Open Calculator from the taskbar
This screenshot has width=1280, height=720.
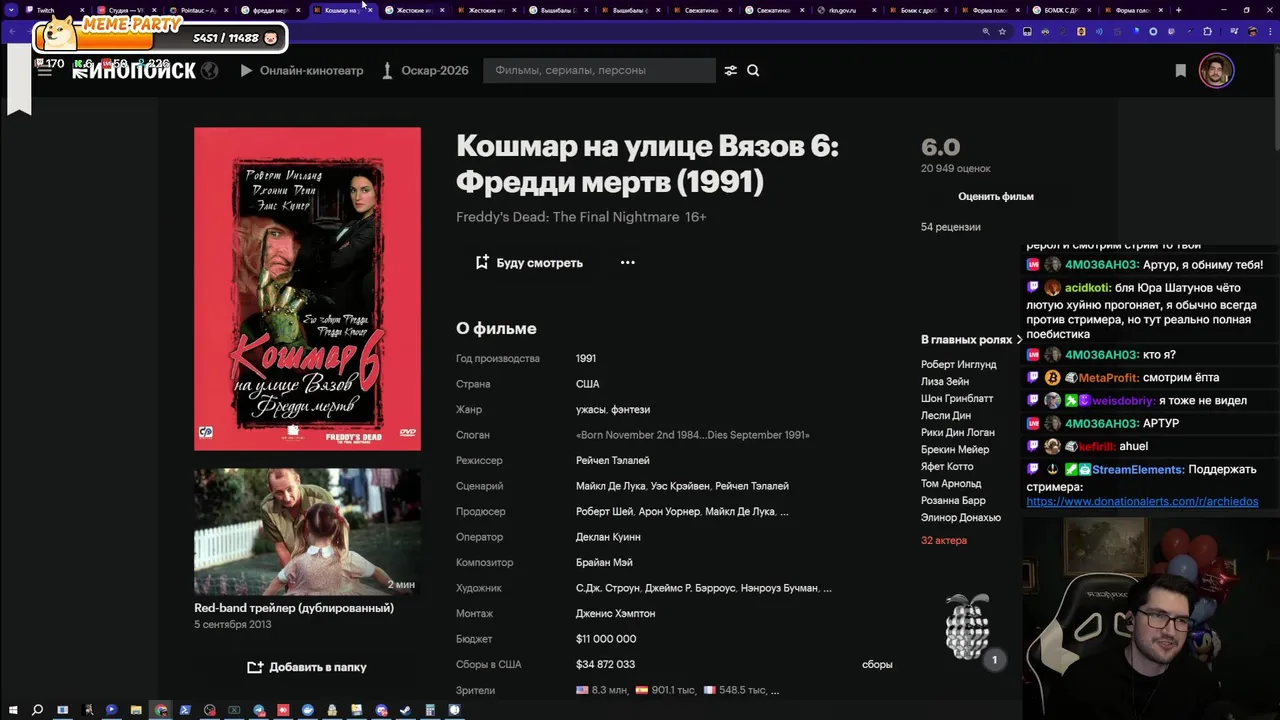[x=430, y=710]
